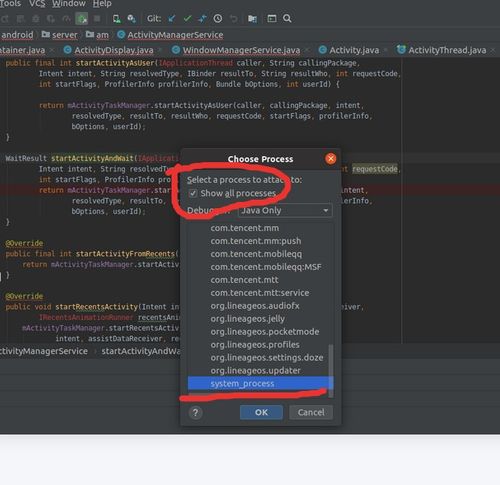The width and height of the screenshot is (500, 485).
Task: Open the AVD Manager toolbar icon
Action: click(117, 19)
